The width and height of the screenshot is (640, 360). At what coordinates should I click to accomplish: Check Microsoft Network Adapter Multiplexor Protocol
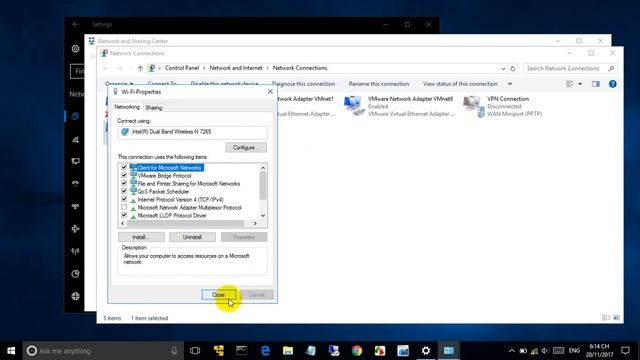click(124, 207)
